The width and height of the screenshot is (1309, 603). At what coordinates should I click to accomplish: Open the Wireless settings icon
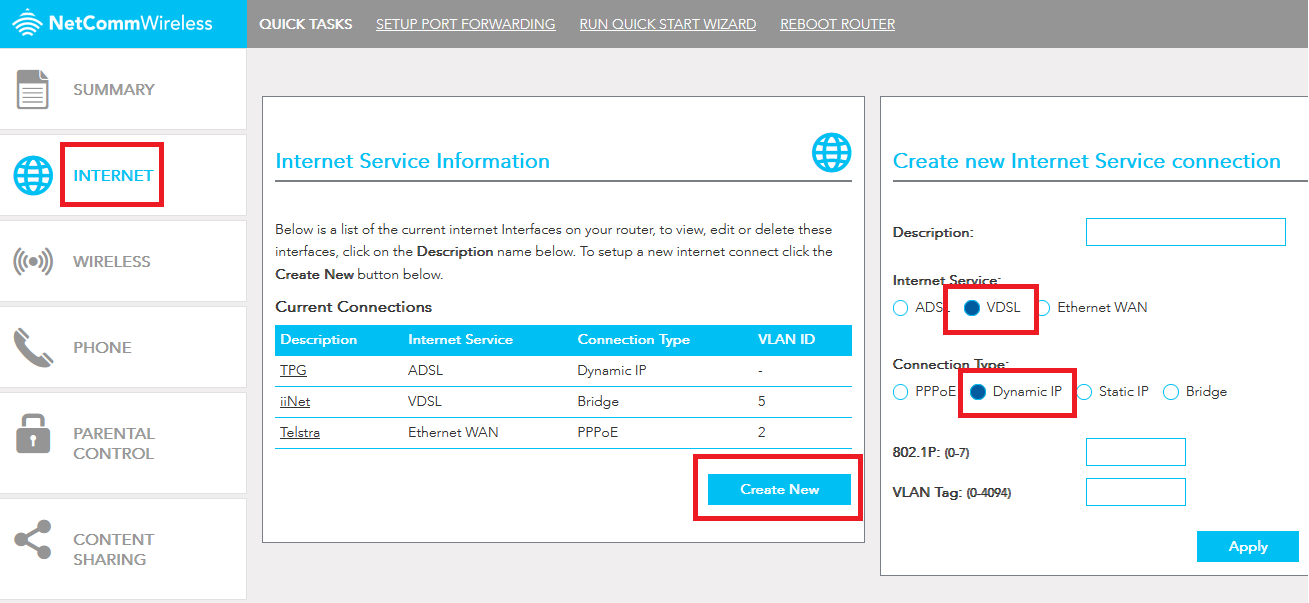click(33, 261)
